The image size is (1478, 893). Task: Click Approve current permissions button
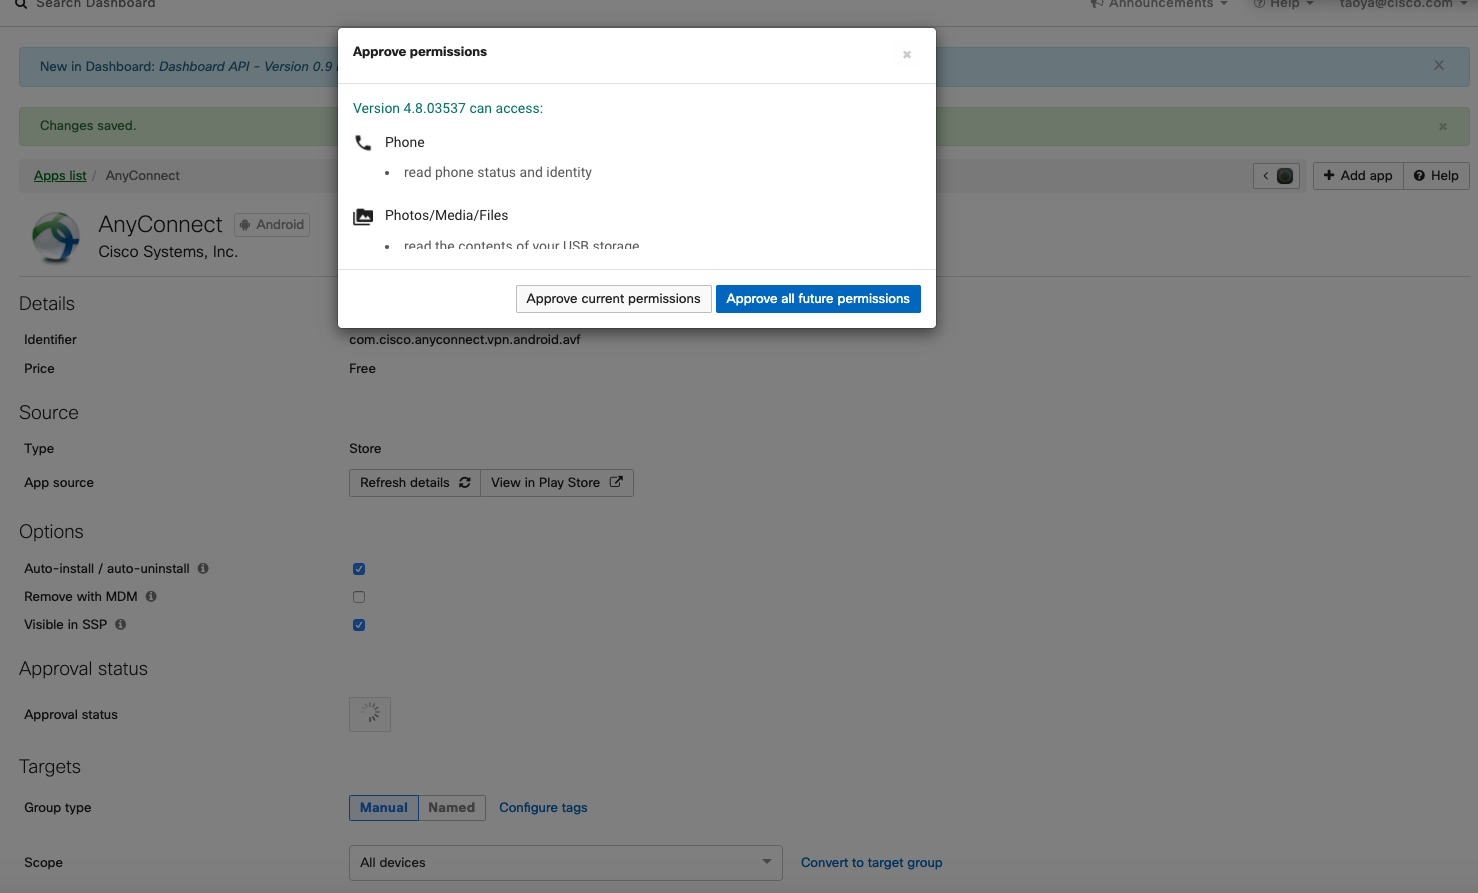click(x=614, y=299)
